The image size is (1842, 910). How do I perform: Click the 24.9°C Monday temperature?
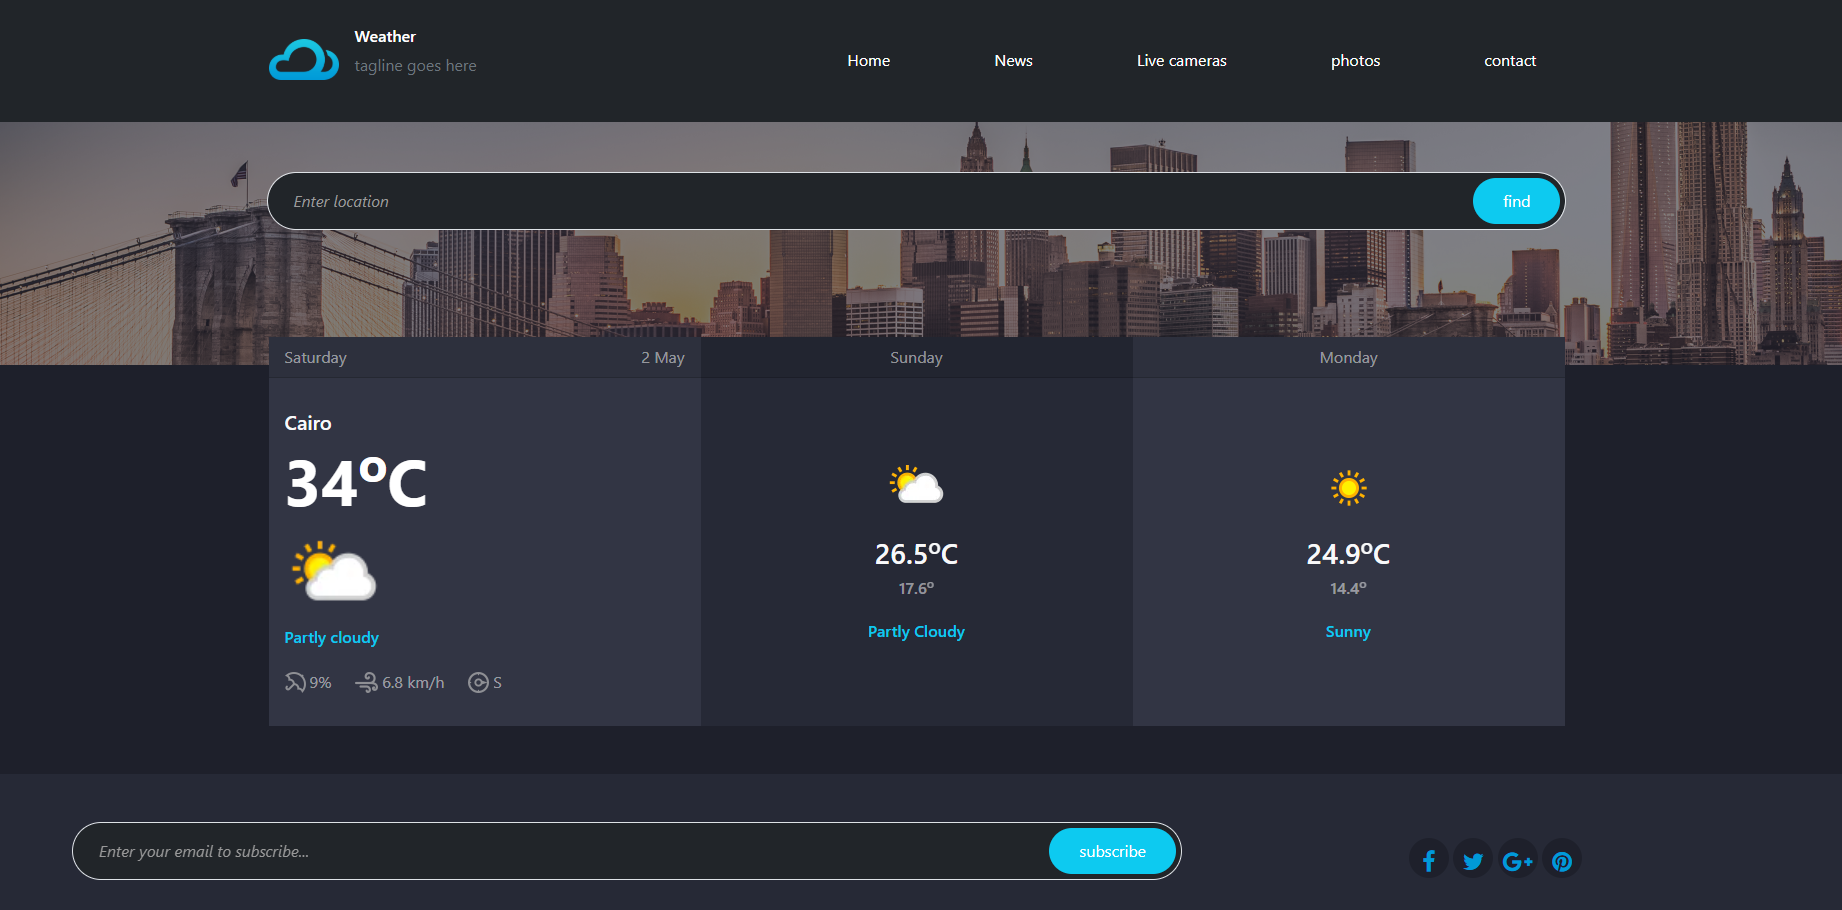point(1348,554)
